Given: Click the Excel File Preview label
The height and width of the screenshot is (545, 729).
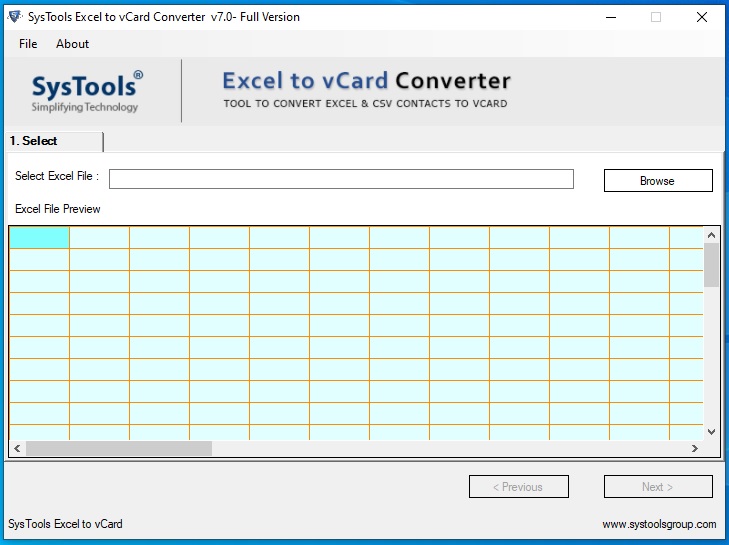Looking at the screenshot, I should pyautogui.click(x=58, y=209).
